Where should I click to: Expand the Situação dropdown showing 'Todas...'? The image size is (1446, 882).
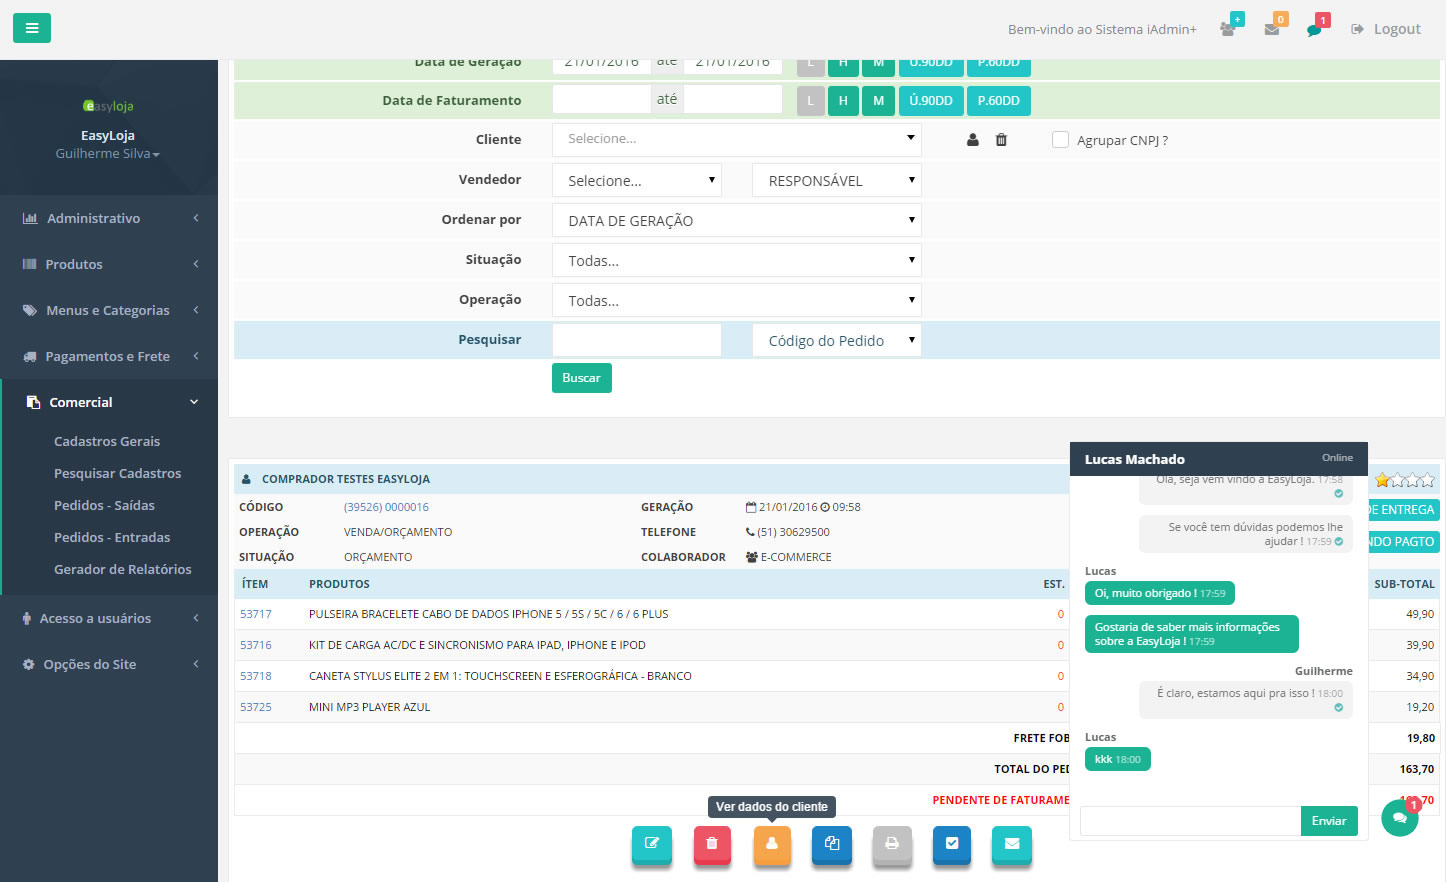click(x=736, y=259)
